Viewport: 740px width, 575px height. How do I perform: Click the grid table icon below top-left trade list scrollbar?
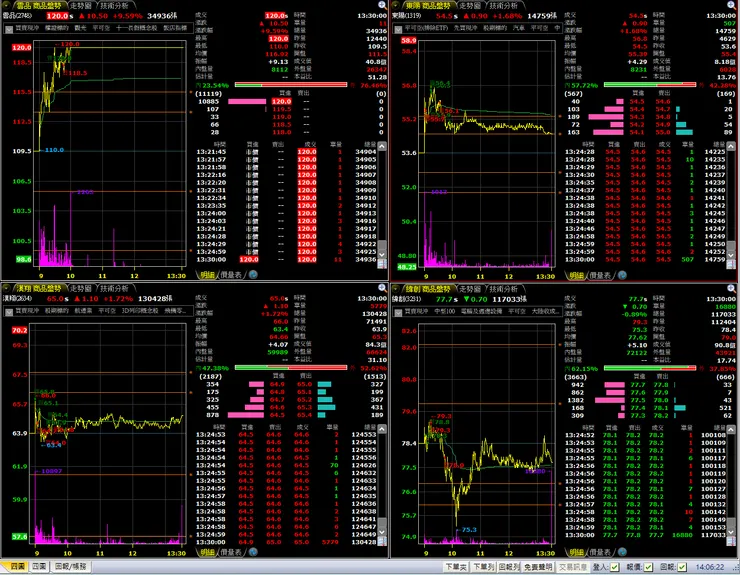382,264
